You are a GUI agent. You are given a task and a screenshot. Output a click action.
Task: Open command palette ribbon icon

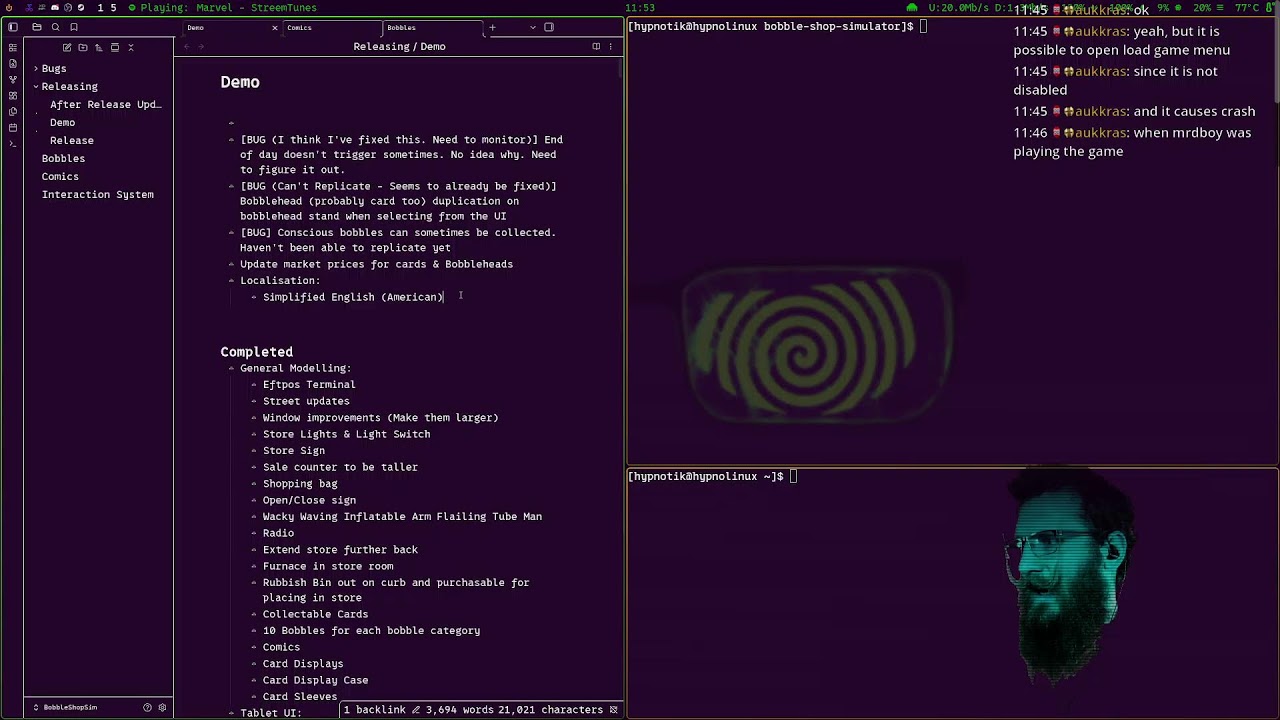click(x=12, y=143)
